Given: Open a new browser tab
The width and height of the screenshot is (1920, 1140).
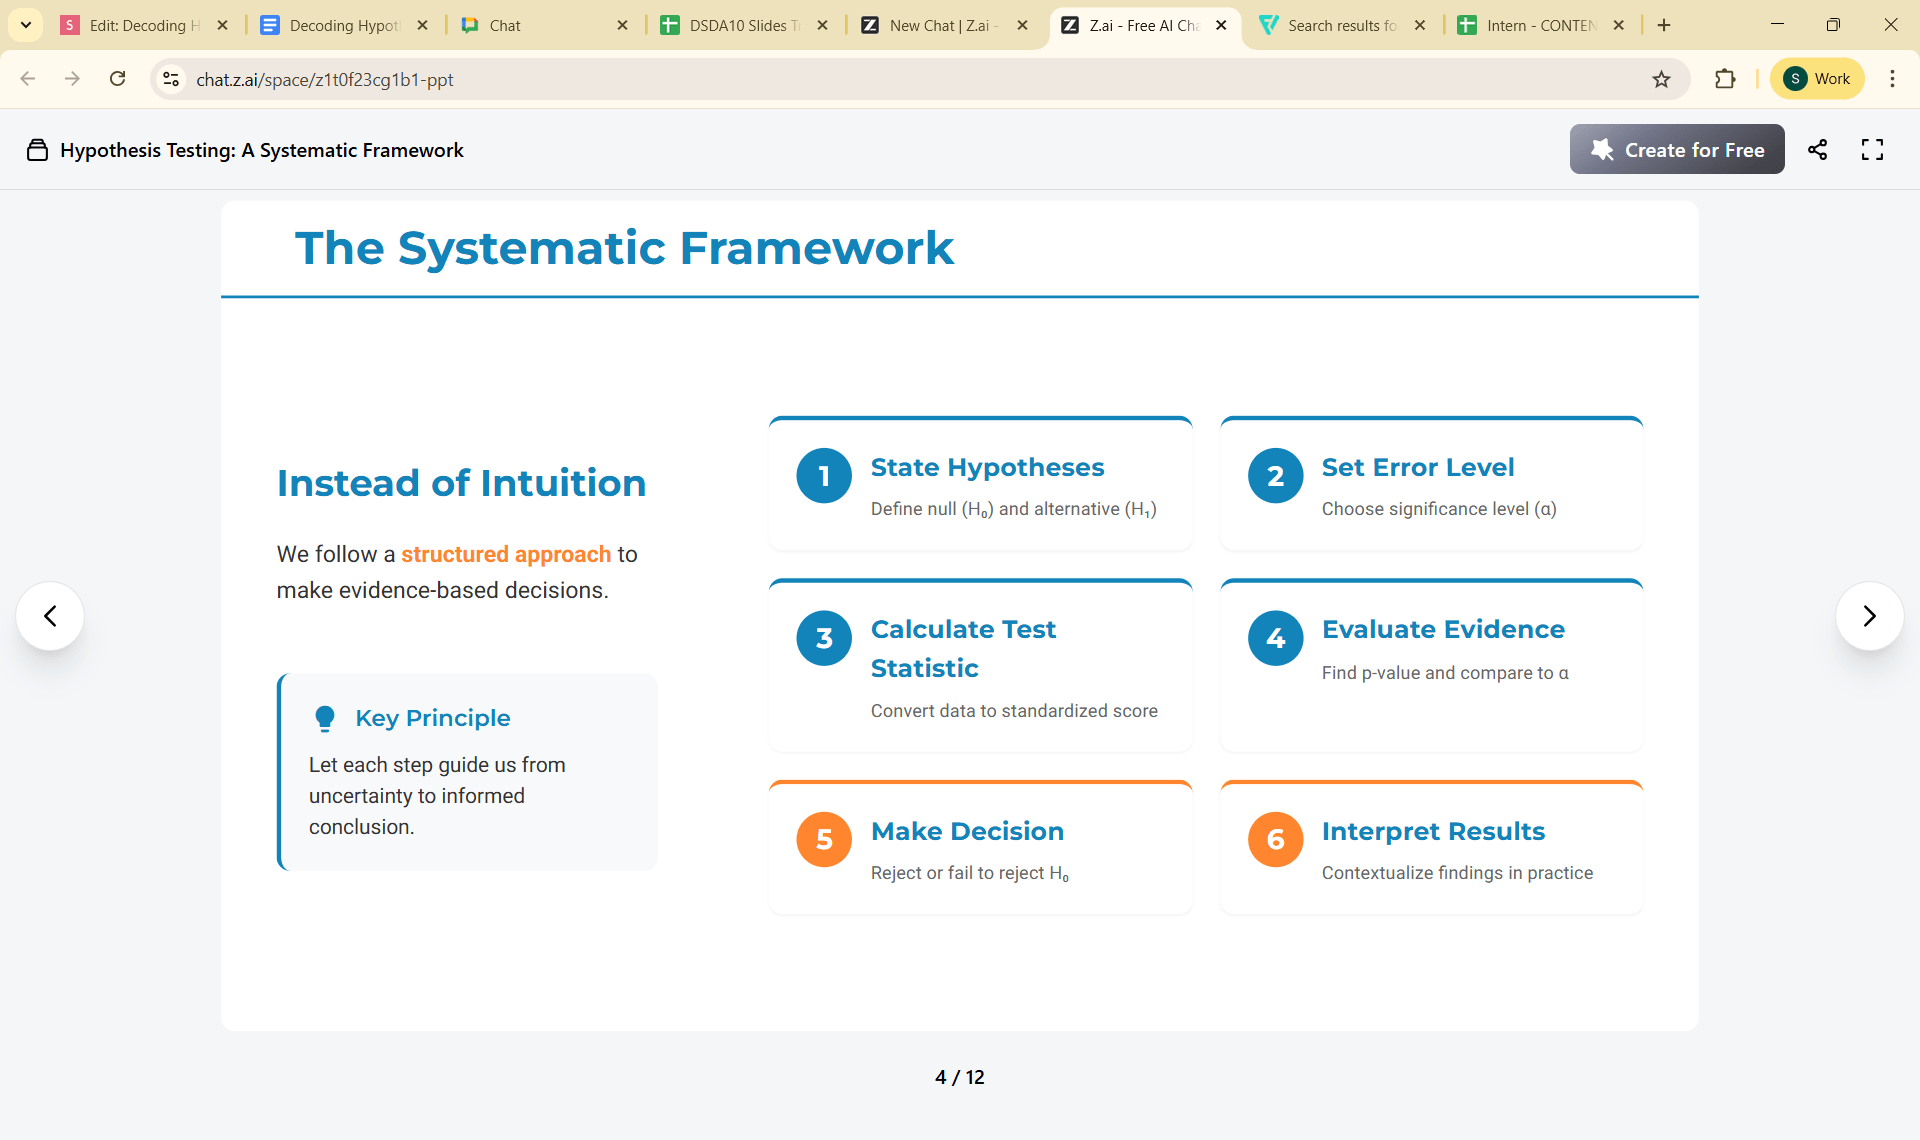Looking at the screenshot, I should tap(1664, 25).
